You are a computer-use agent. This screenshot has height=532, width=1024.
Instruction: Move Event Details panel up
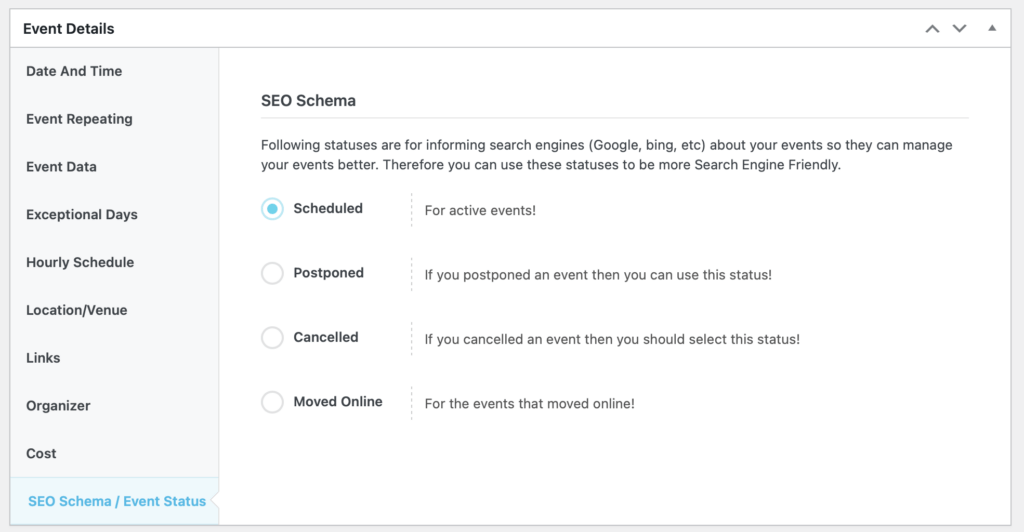(x=932, y=29)
